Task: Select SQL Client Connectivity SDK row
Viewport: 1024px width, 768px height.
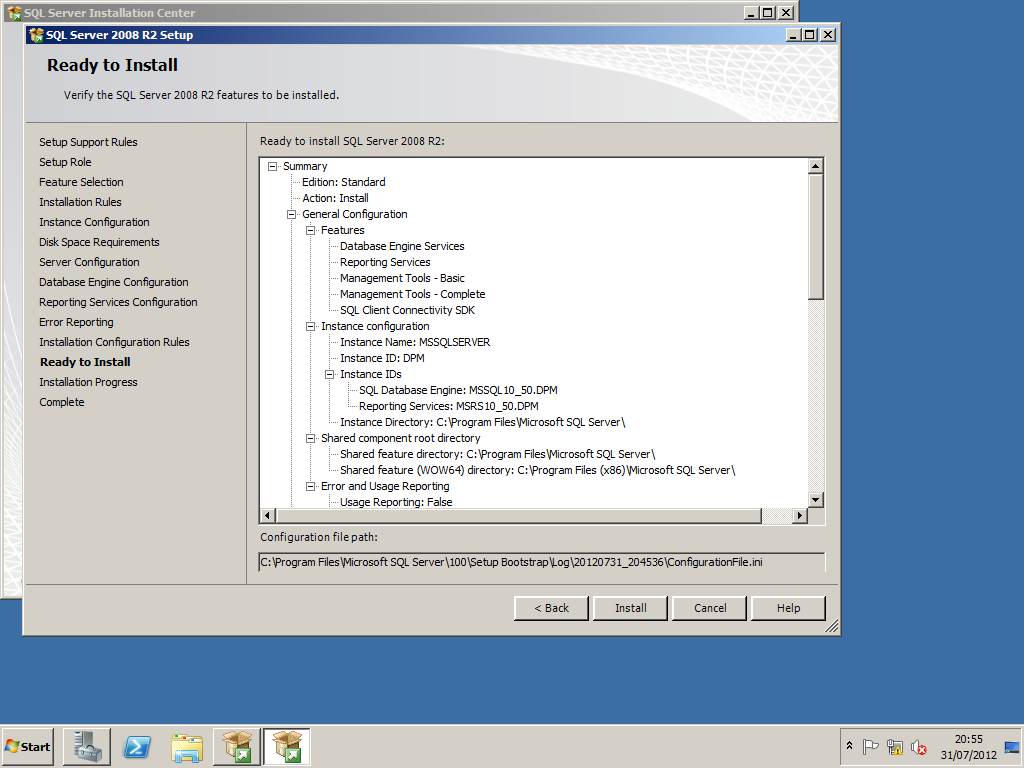Action: [x=408, y=310]
